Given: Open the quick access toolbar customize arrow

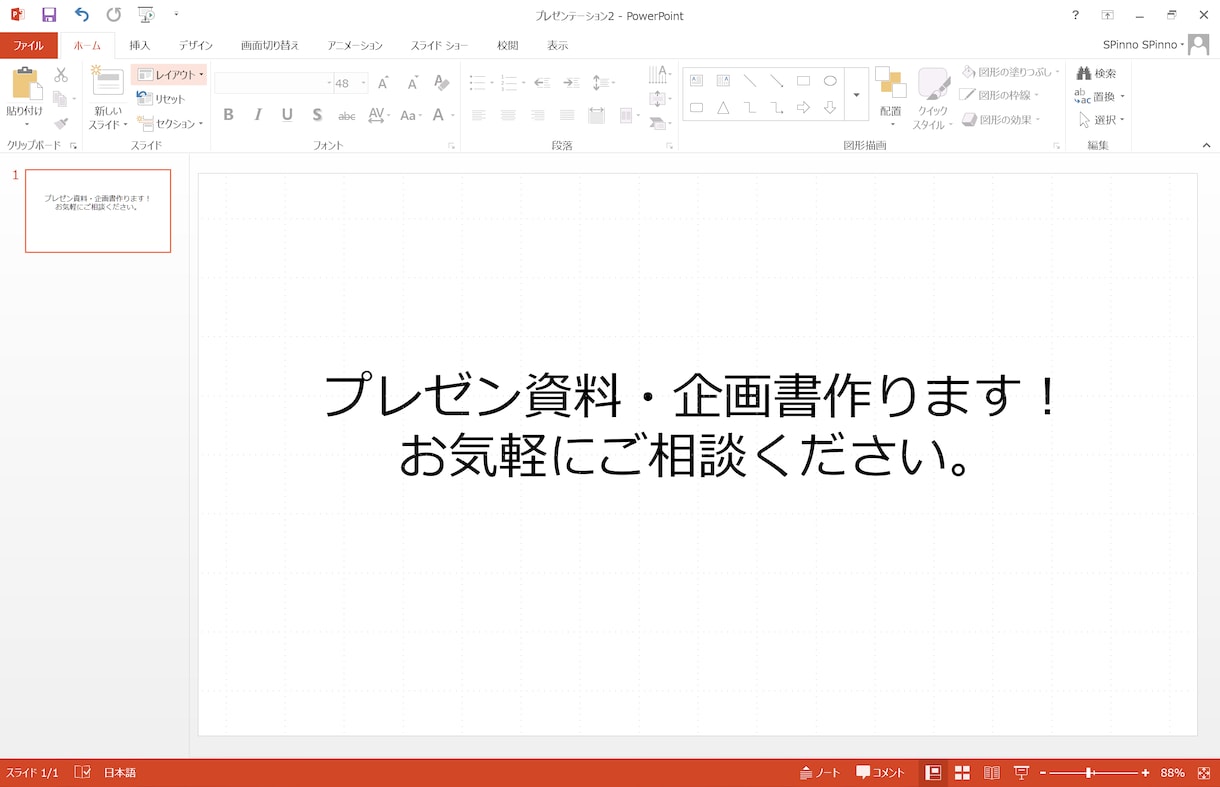Looking at the screenshot, I should coord(176,15).
